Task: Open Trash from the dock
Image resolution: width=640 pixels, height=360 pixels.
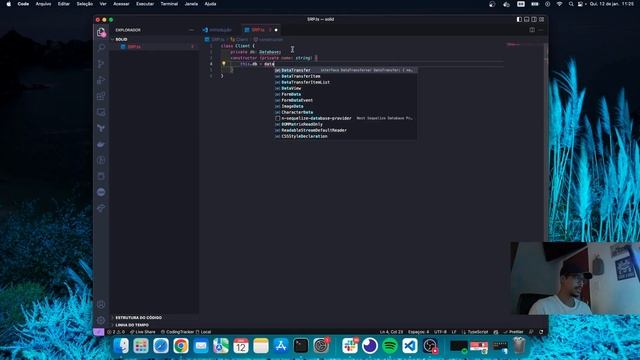Action: click(x=519, y=346)
